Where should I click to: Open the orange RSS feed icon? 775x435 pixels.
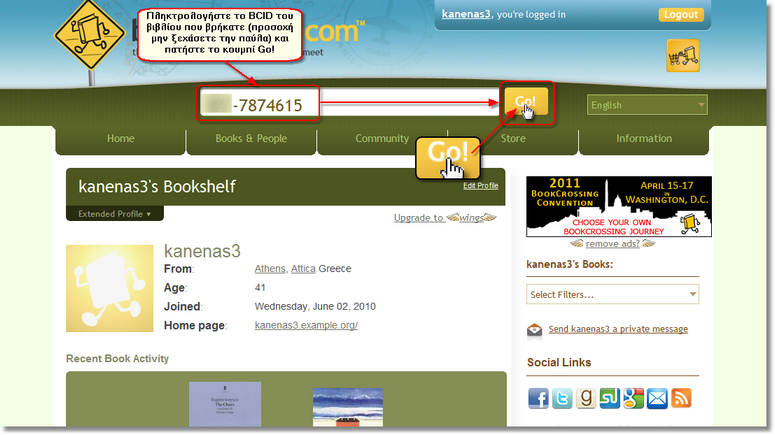pos(681,399)
